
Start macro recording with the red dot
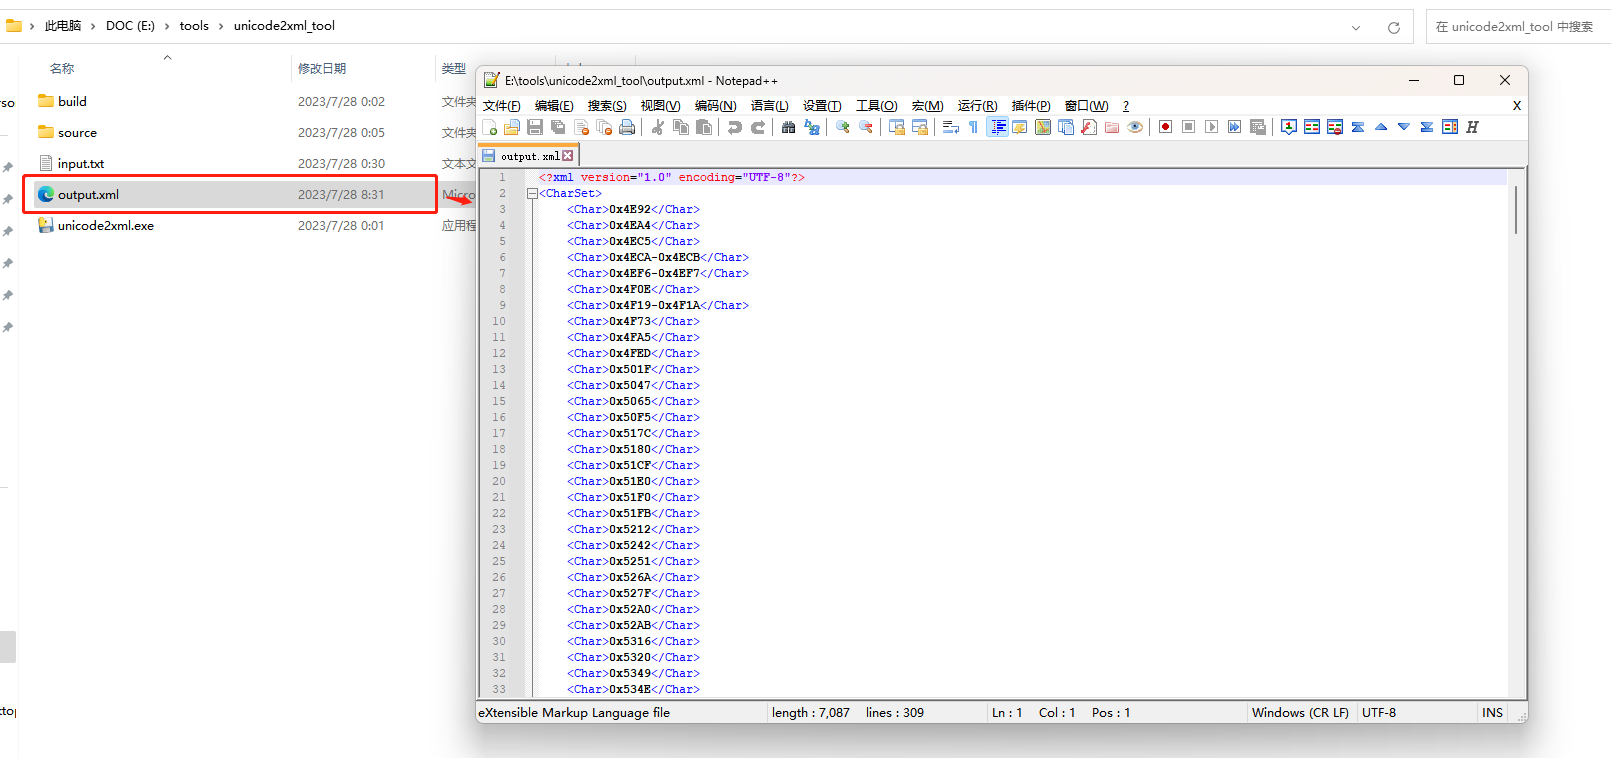(x=1166, y=127)
